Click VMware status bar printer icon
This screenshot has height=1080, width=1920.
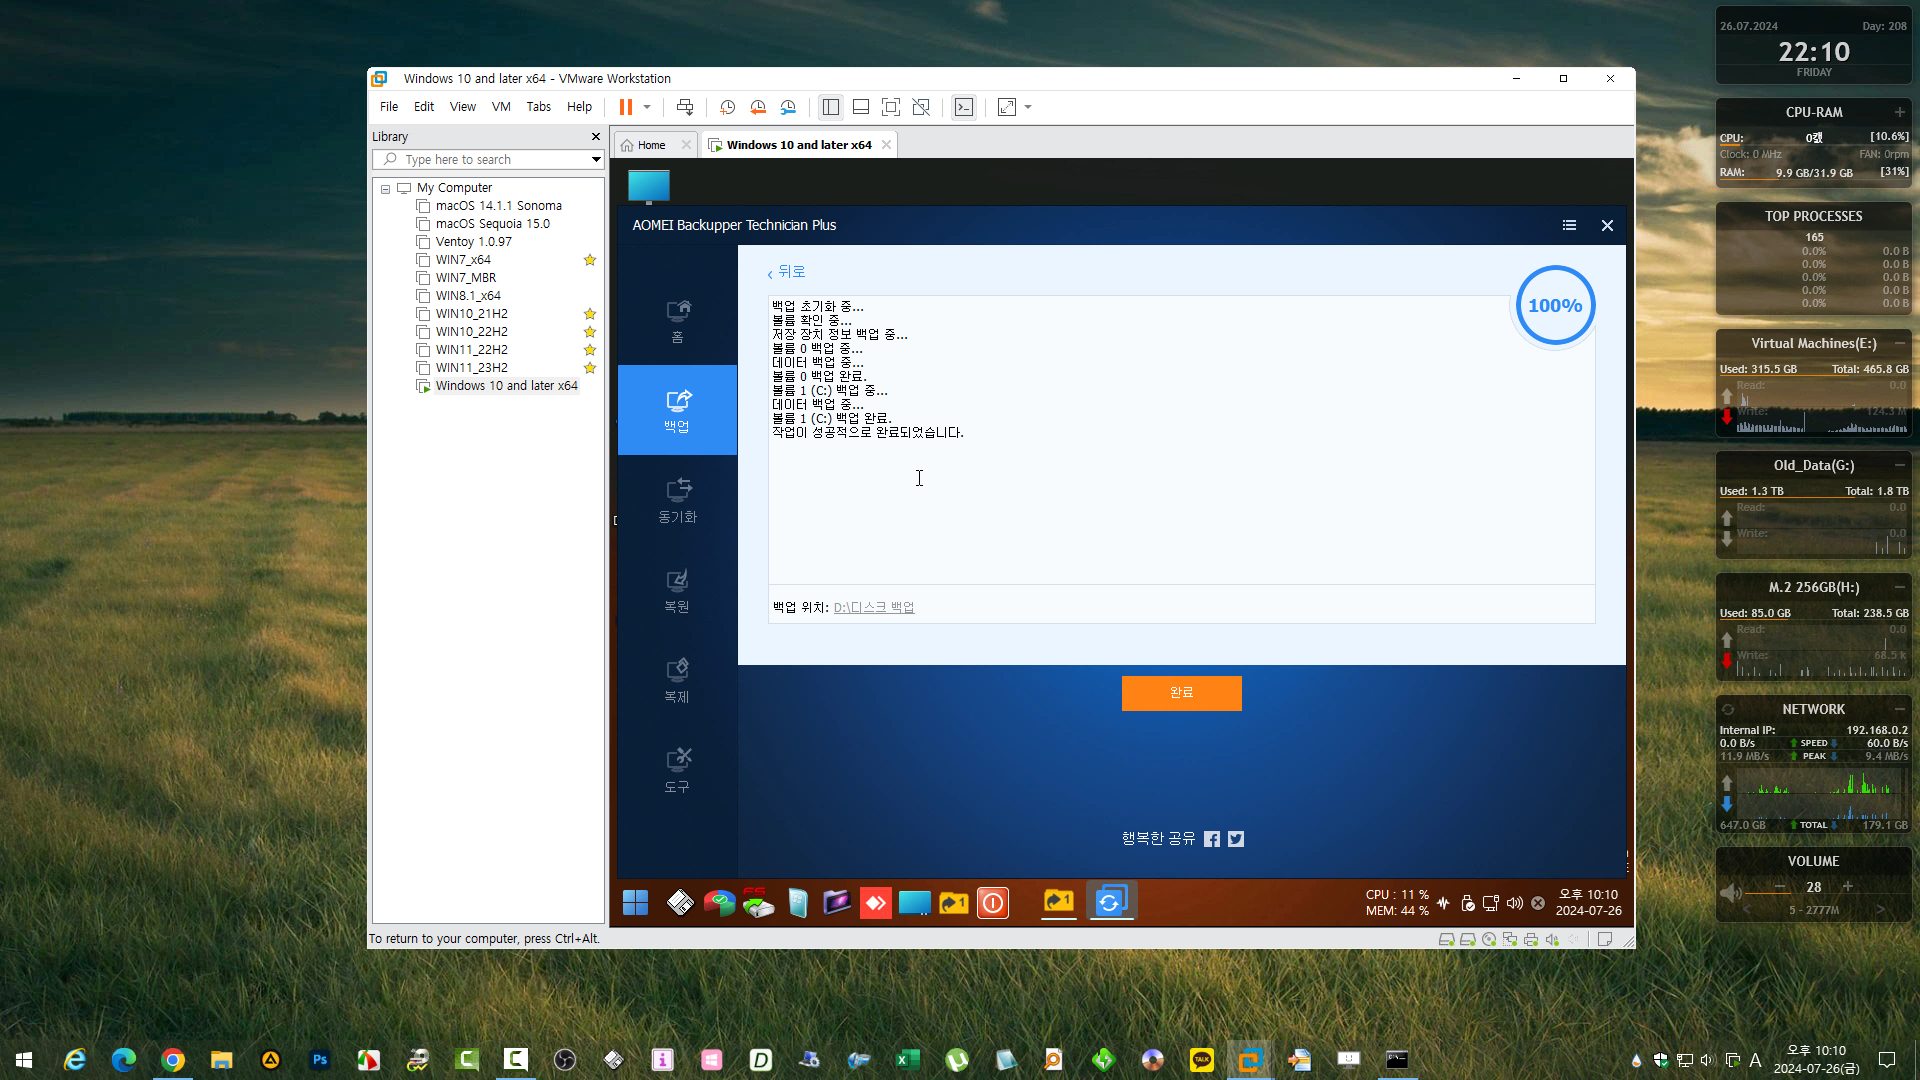pos(1531,939)
